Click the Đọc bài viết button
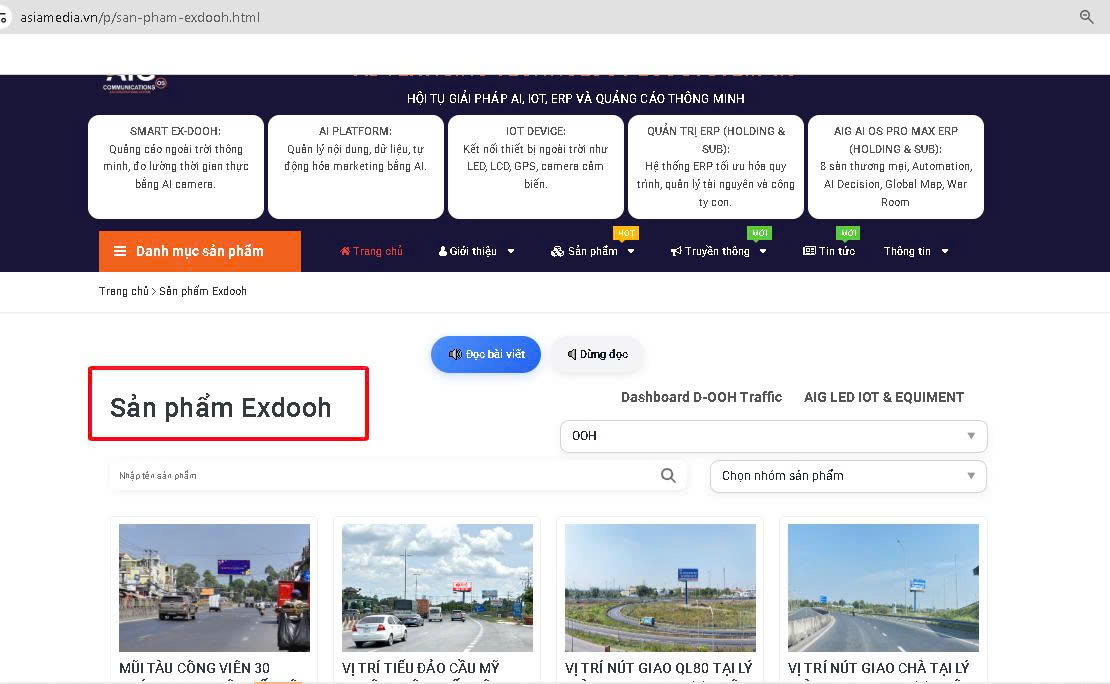This screenshot has height=684, width=1110. click(x=486, y=354)
